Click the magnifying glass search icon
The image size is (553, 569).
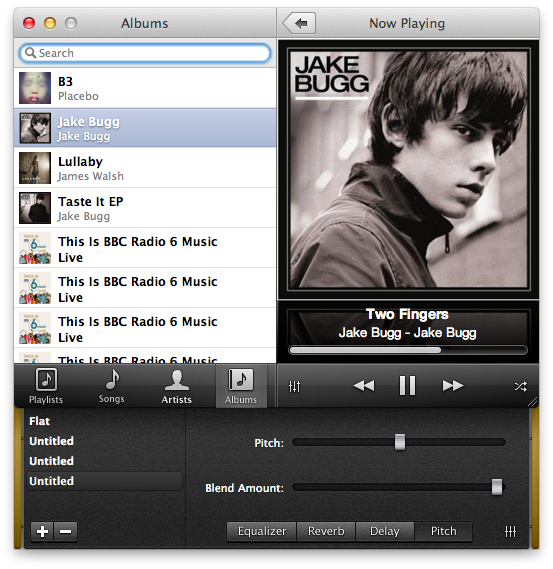[30, 53]
